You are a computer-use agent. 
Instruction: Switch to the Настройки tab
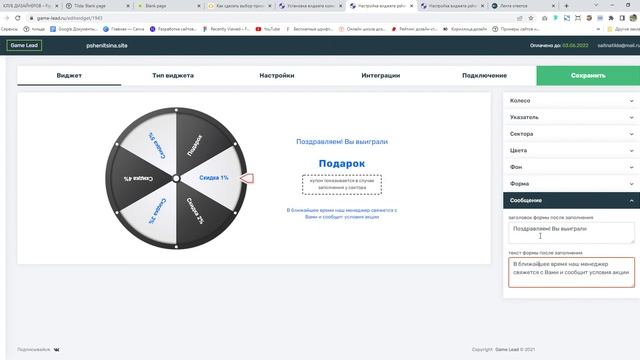coord(277,76)
